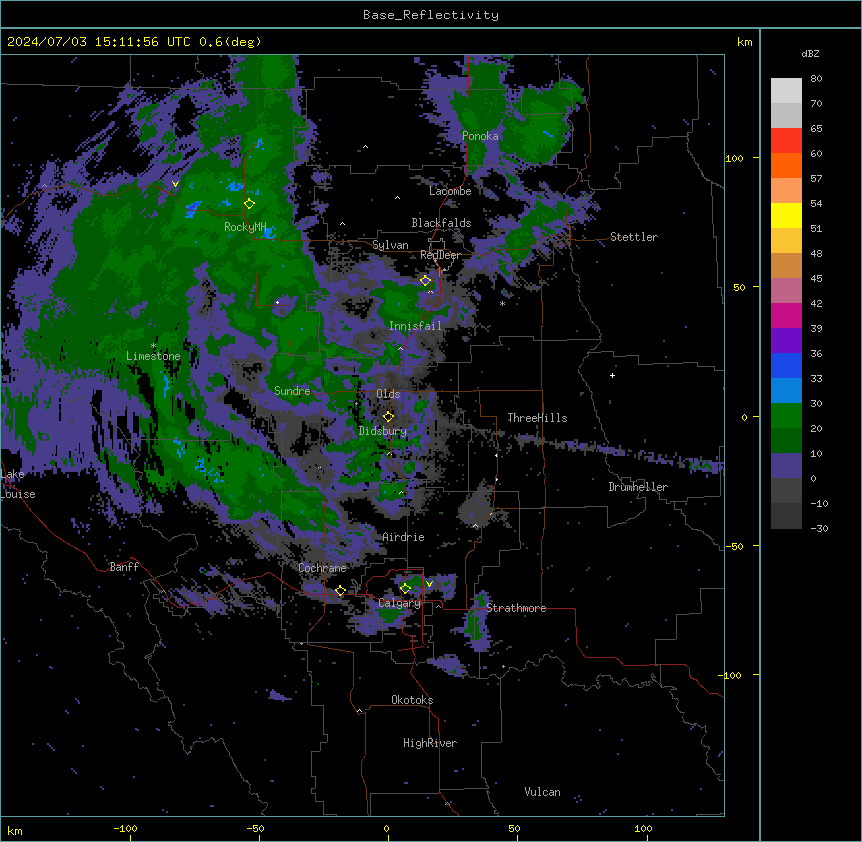Click the royal blue swatch between 36 and 33
The width and height of the screenshot is (862, 842).
tap(786, 365)
